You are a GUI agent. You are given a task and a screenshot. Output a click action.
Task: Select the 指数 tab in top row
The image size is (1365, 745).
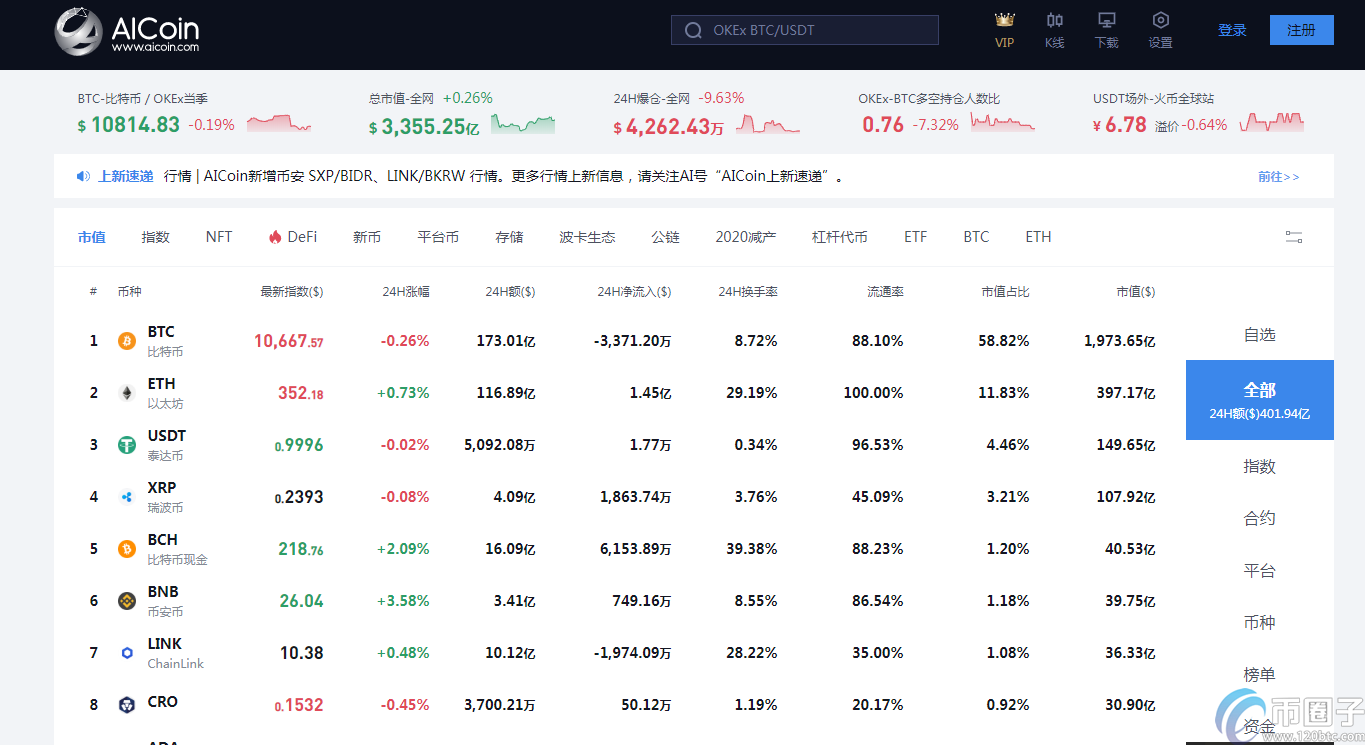[155, 237]
